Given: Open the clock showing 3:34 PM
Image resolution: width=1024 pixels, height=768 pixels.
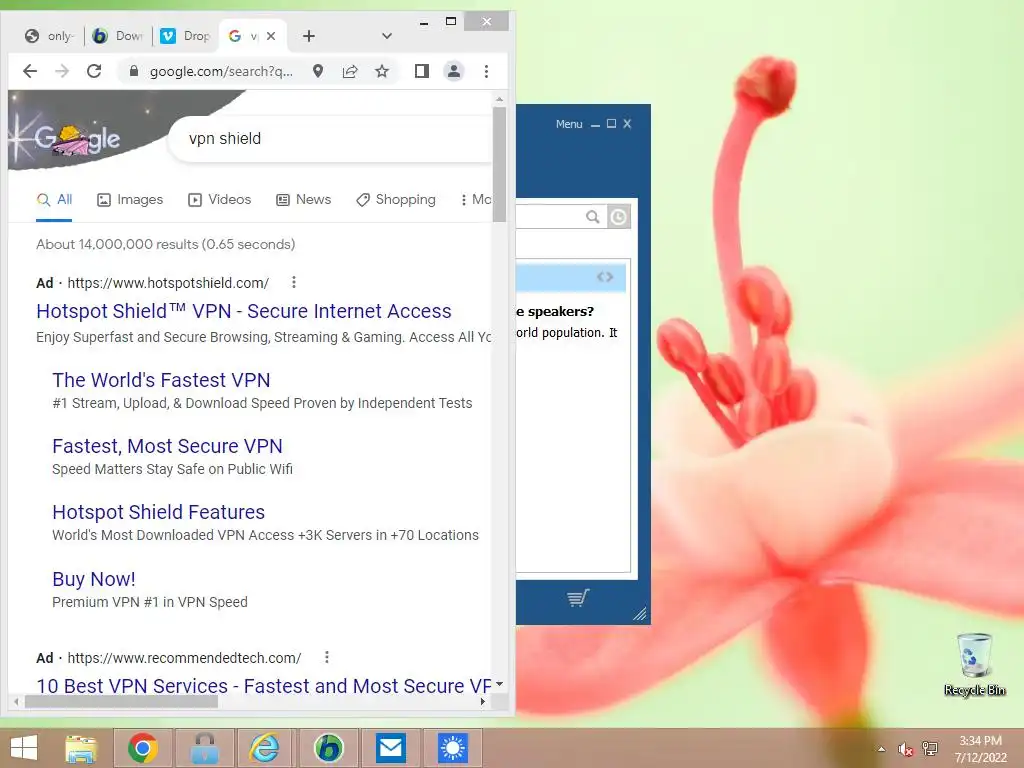Looking at the screenshot, I should 980,749.
